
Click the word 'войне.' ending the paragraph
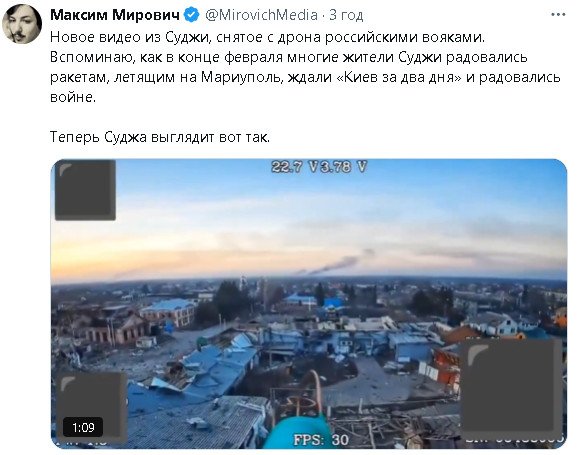[x=73, y=97]
